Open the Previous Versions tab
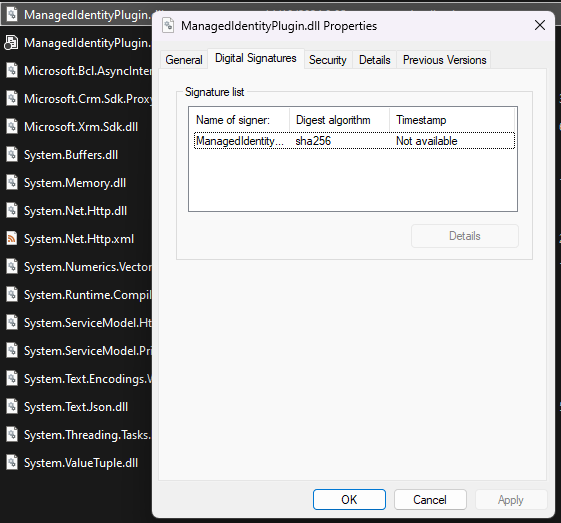Screen dimensions: 561x523 pos(444,60)
